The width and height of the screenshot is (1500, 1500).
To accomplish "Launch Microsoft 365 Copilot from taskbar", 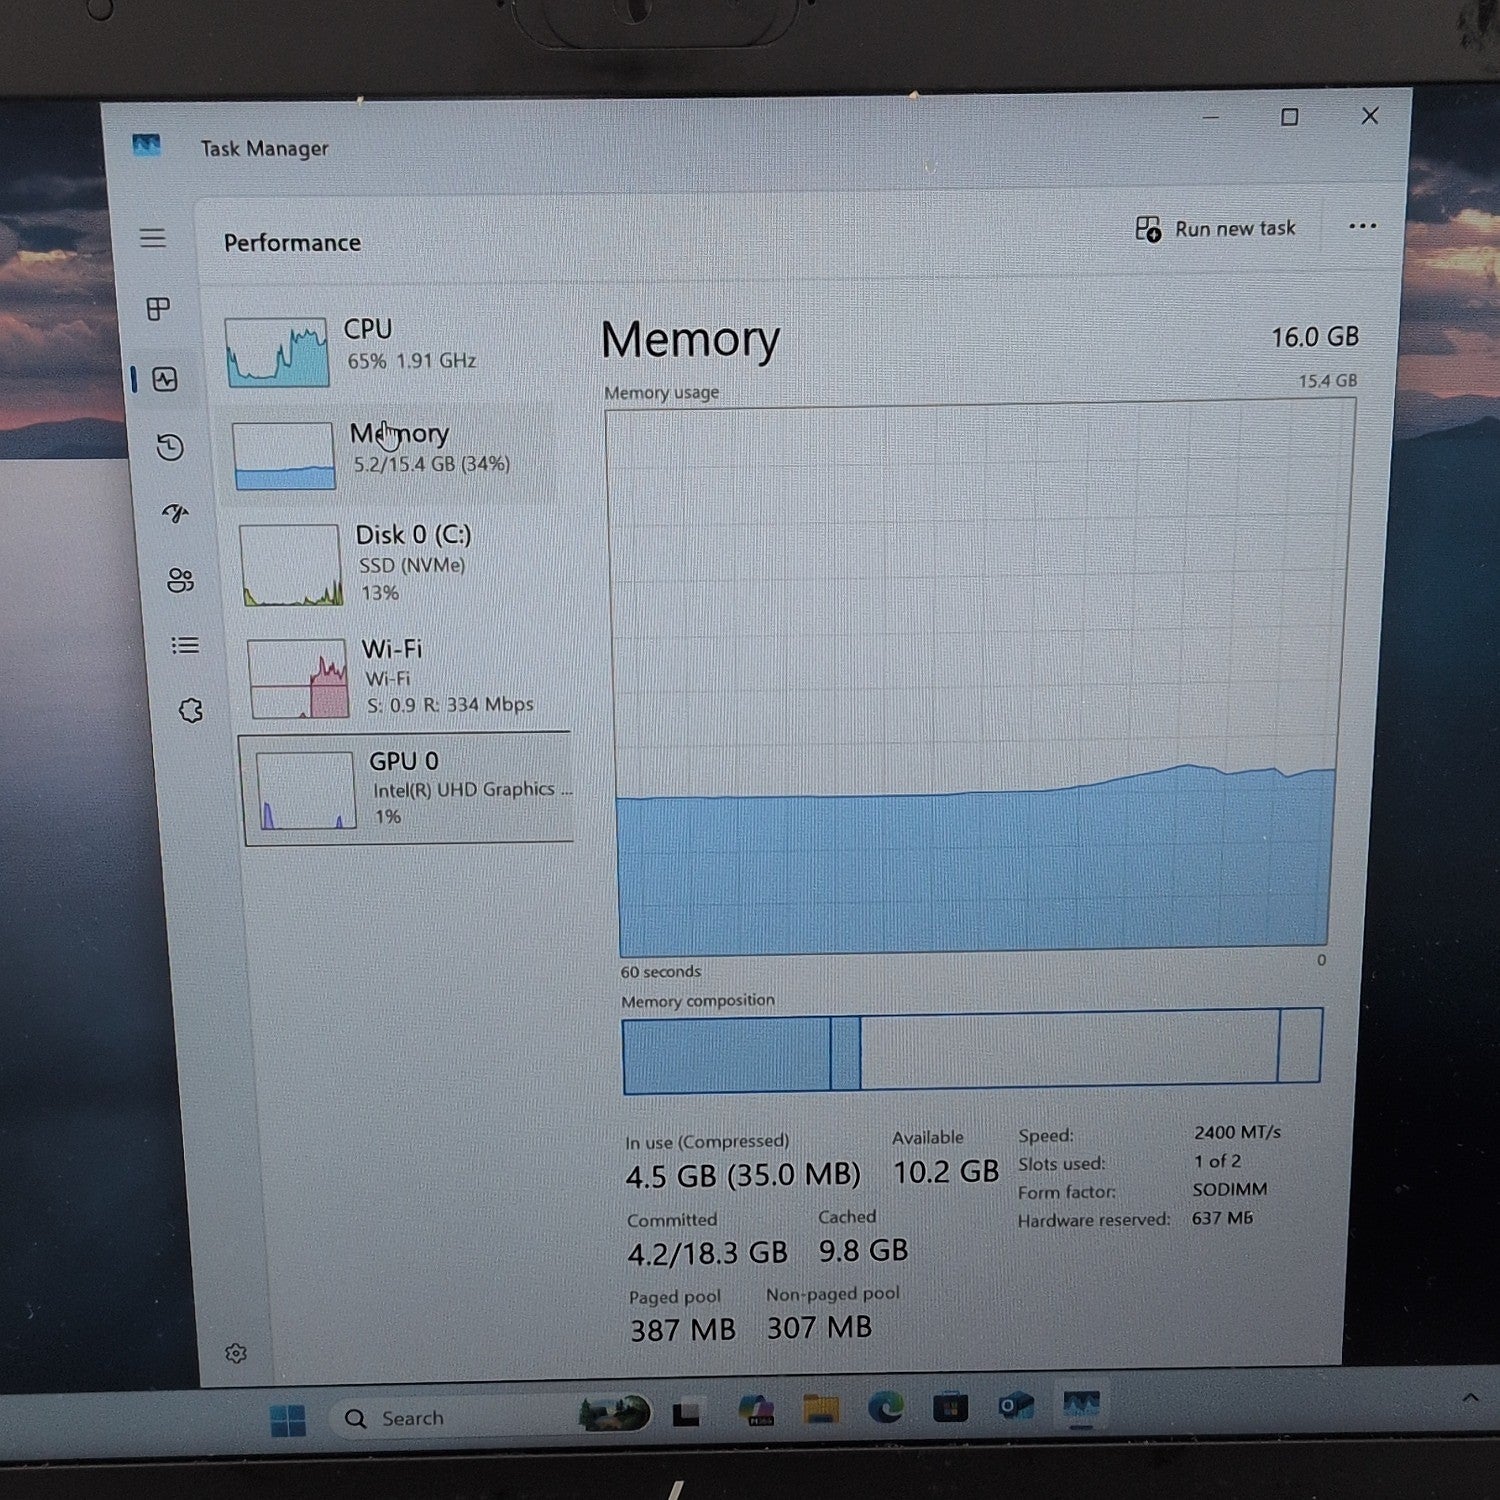I will (x=757, y=1411).
